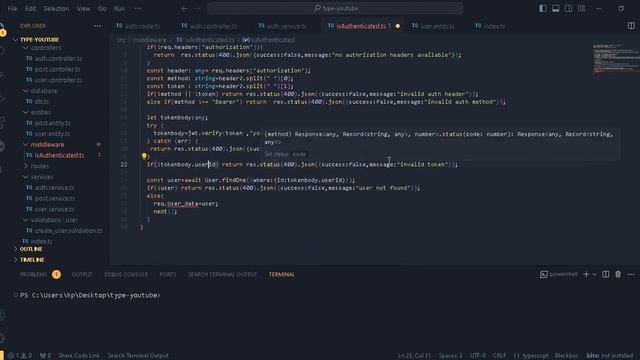Image resolution: width=640 pixels, height=360 pixels.
Task: Click the ports forwarded status bar icon
Action: click(x=45, y=356)
